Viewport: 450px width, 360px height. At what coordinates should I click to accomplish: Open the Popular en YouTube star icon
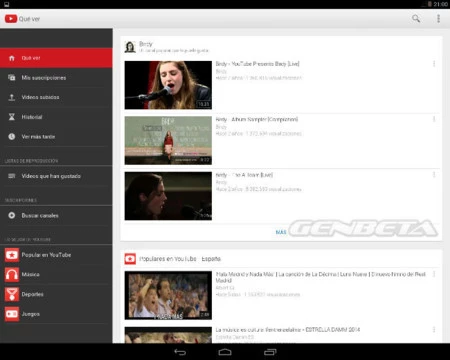tap(12, 255)
